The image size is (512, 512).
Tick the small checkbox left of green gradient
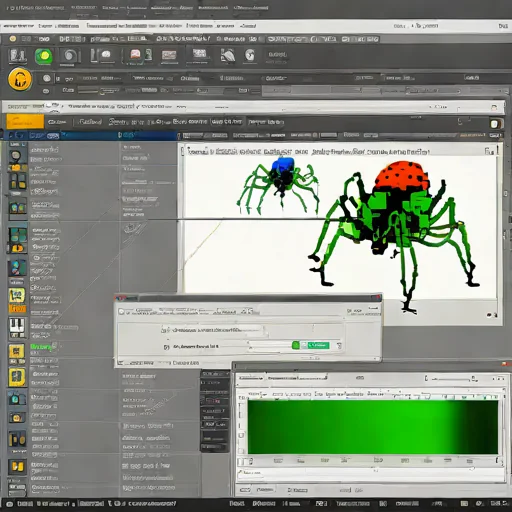[241, 436]
